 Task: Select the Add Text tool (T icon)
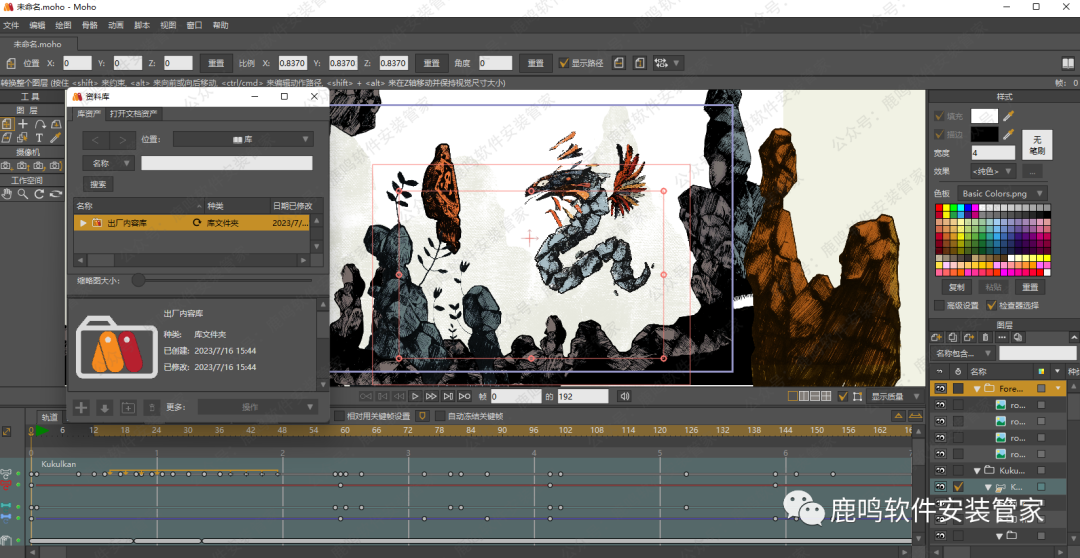pos(40,137)
